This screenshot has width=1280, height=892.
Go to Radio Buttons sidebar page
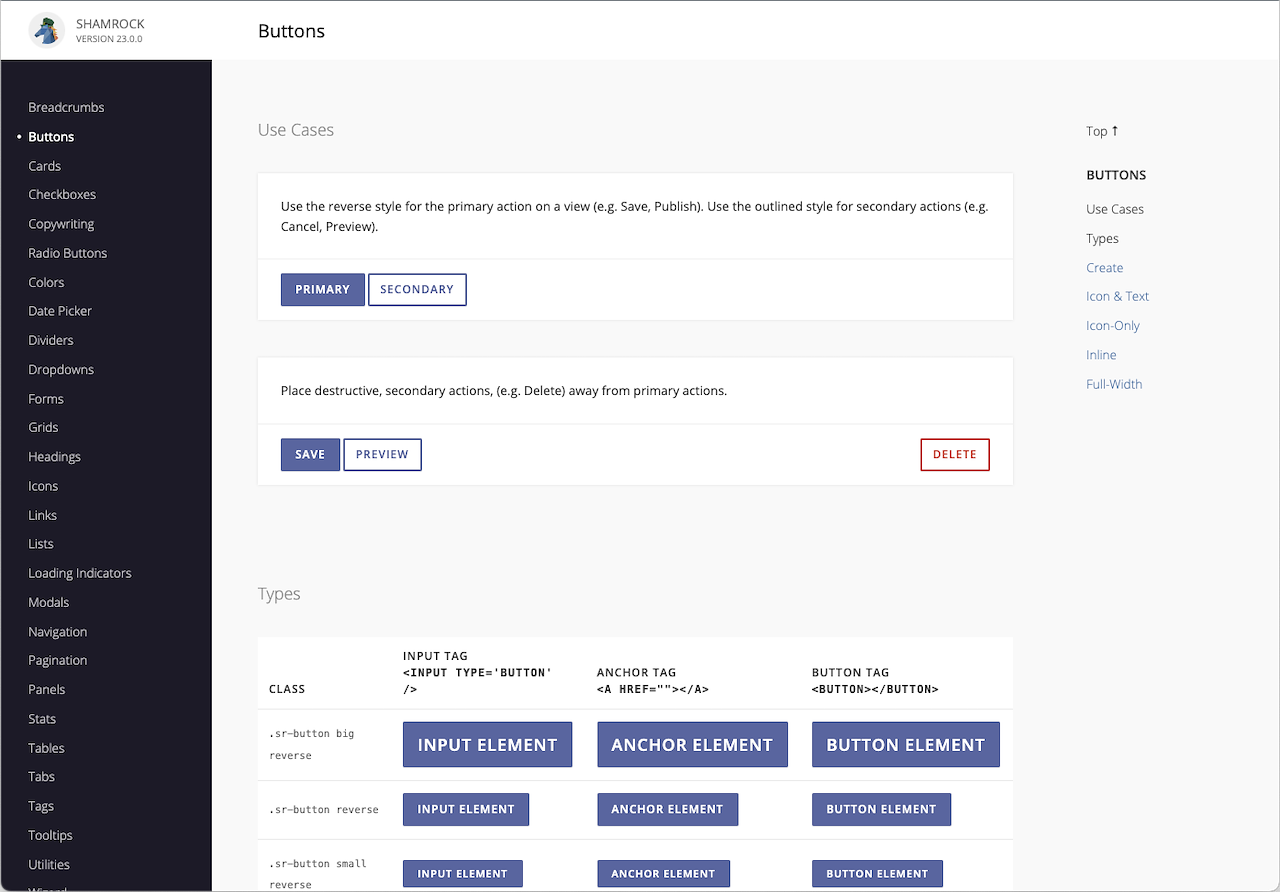(67, 253)
